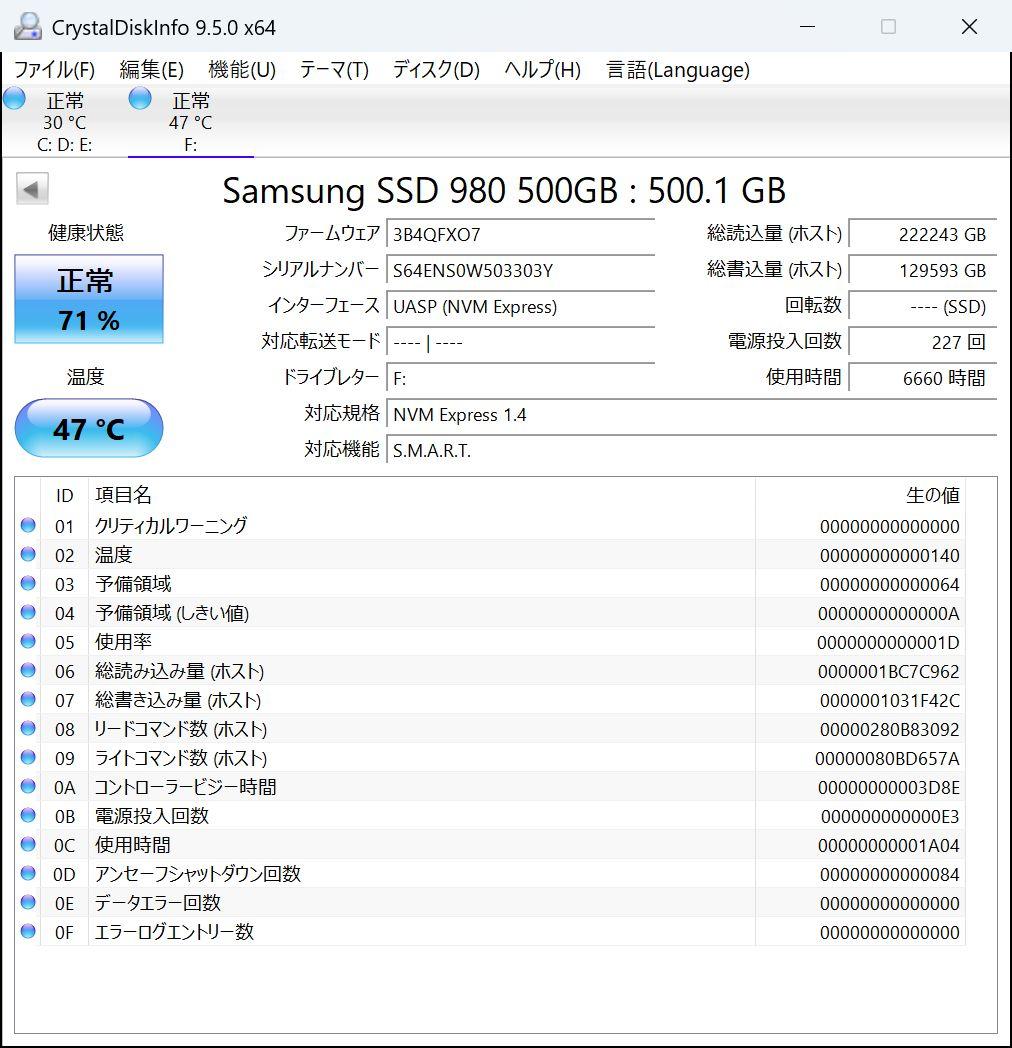Click the interface field UASP (NVM Express)
1012x1048 pixels.
[520, 307]
